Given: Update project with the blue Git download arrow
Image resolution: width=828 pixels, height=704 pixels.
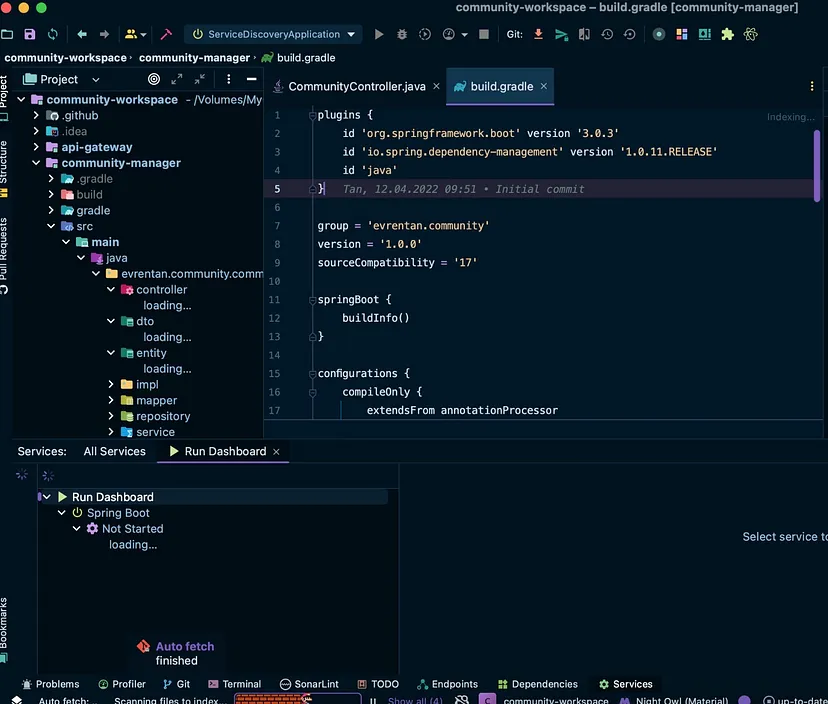Looking at the screenshot, I should pyautogui.click(x=538, y=33).
